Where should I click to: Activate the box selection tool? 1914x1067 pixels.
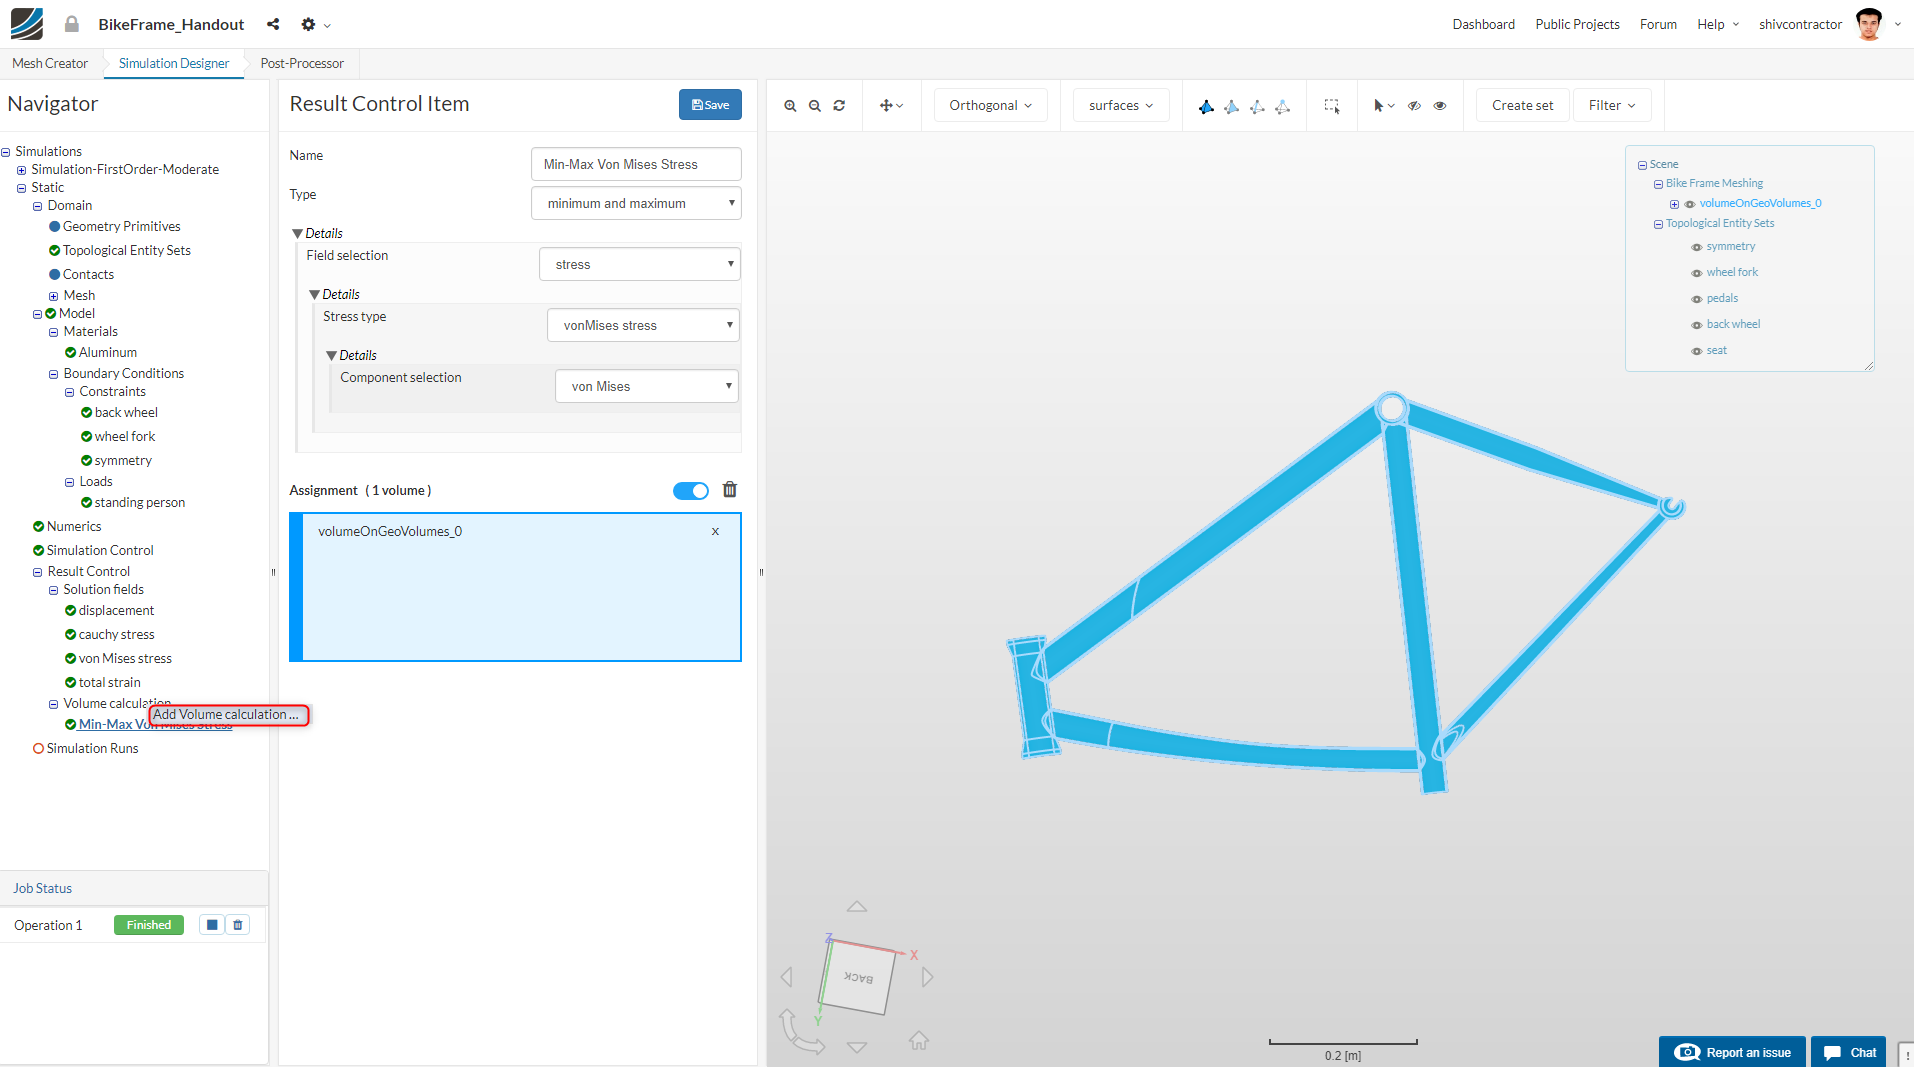tap(1331, 106)
